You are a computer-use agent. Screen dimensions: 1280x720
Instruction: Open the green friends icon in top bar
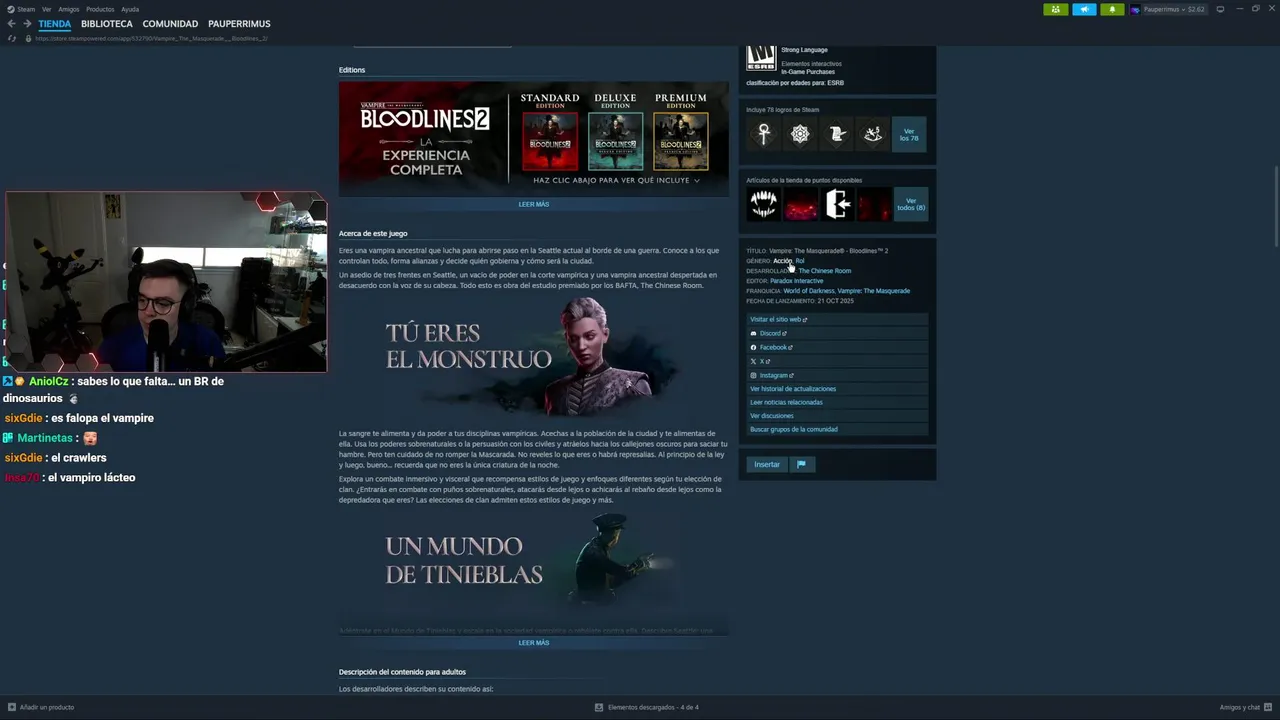point(1055,9)
